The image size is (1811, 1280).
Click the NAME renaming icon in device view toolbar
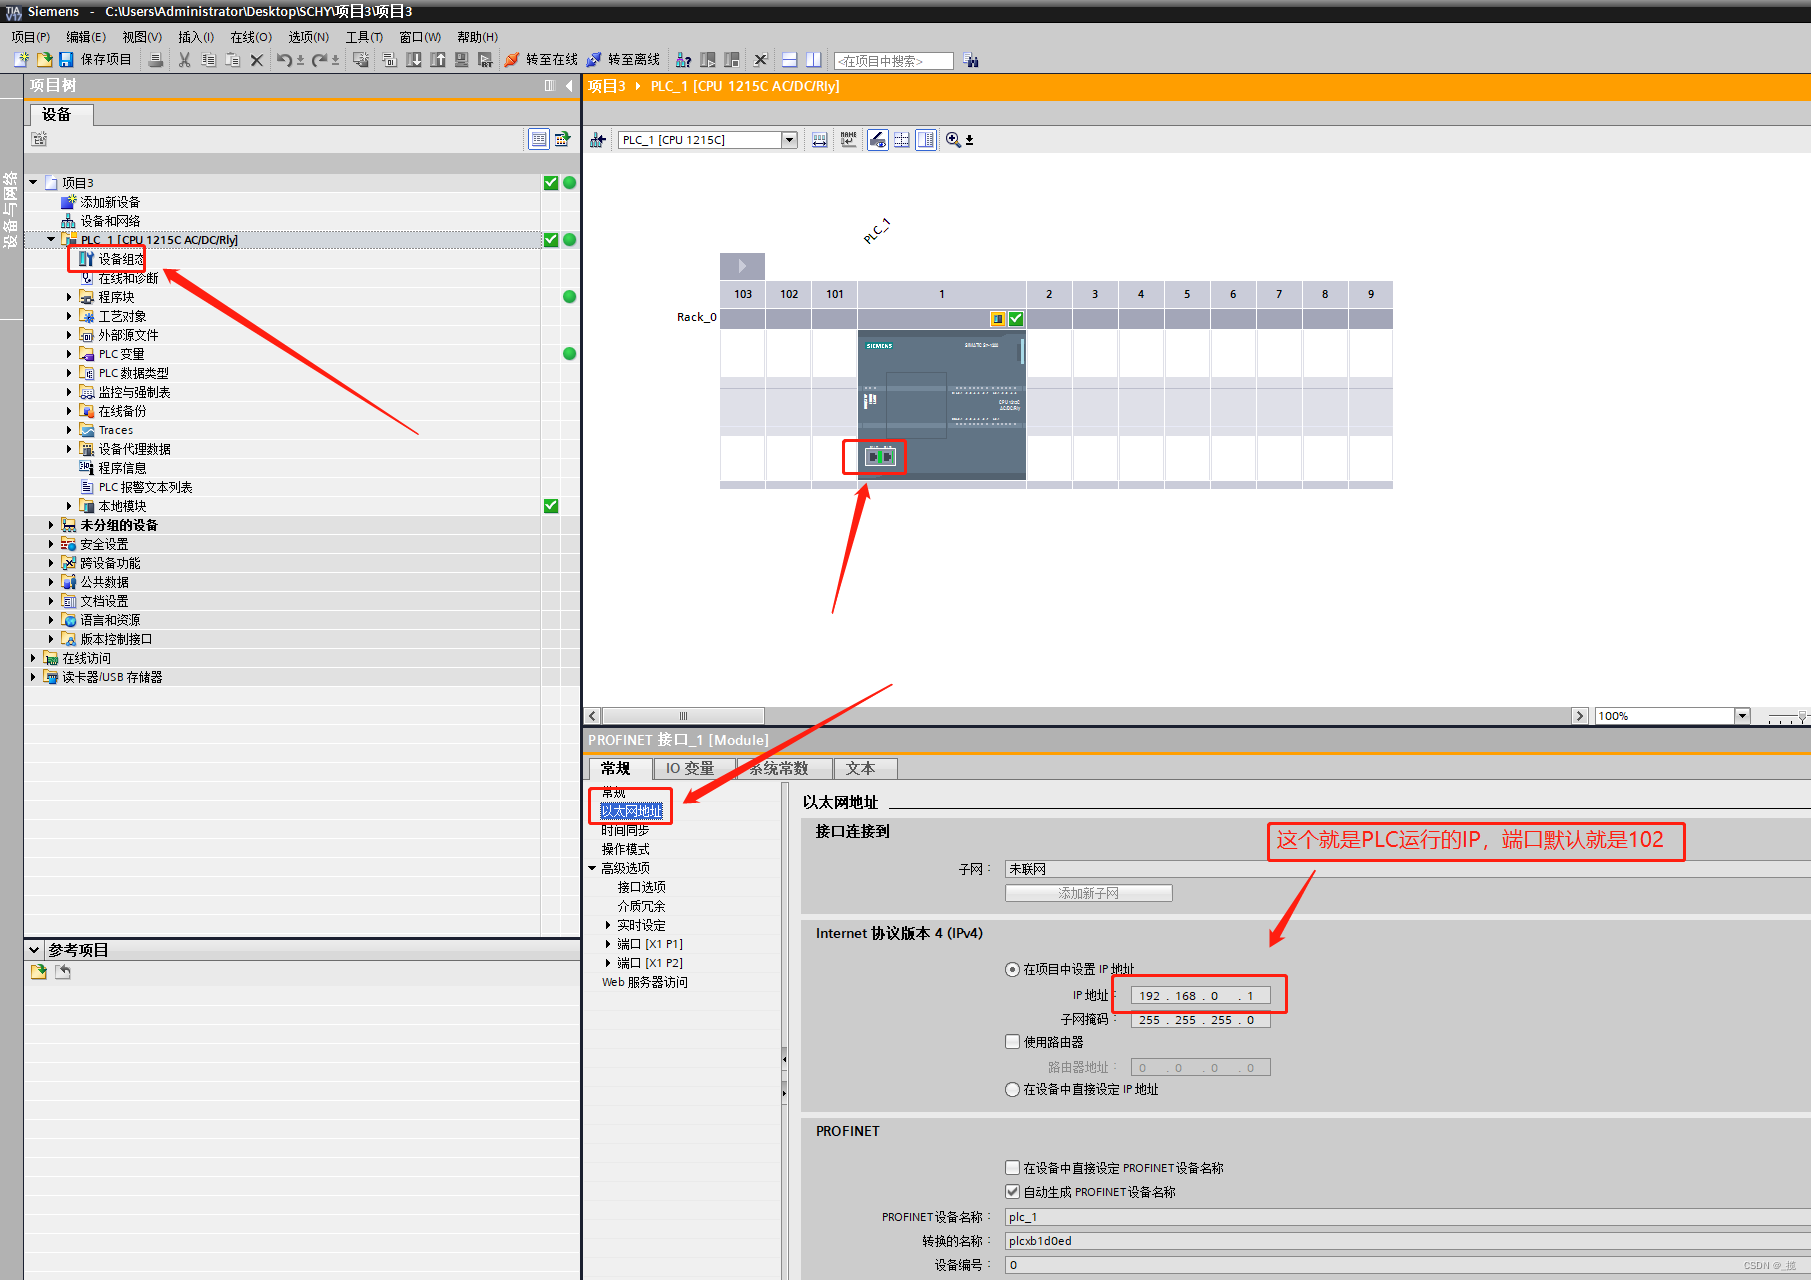point(848,139)
